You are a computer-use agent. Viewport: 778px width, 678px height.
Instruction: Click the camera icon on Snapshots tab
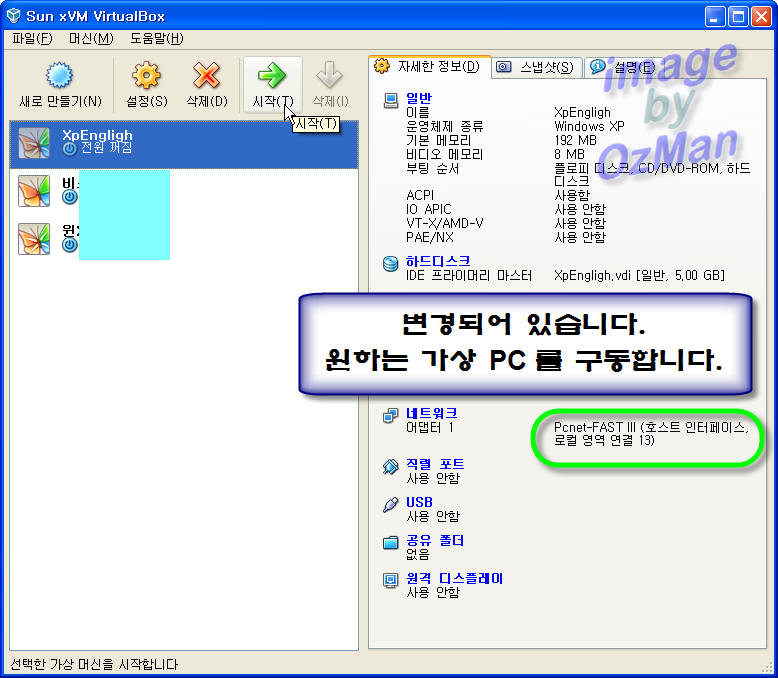(x=504, y=67)
